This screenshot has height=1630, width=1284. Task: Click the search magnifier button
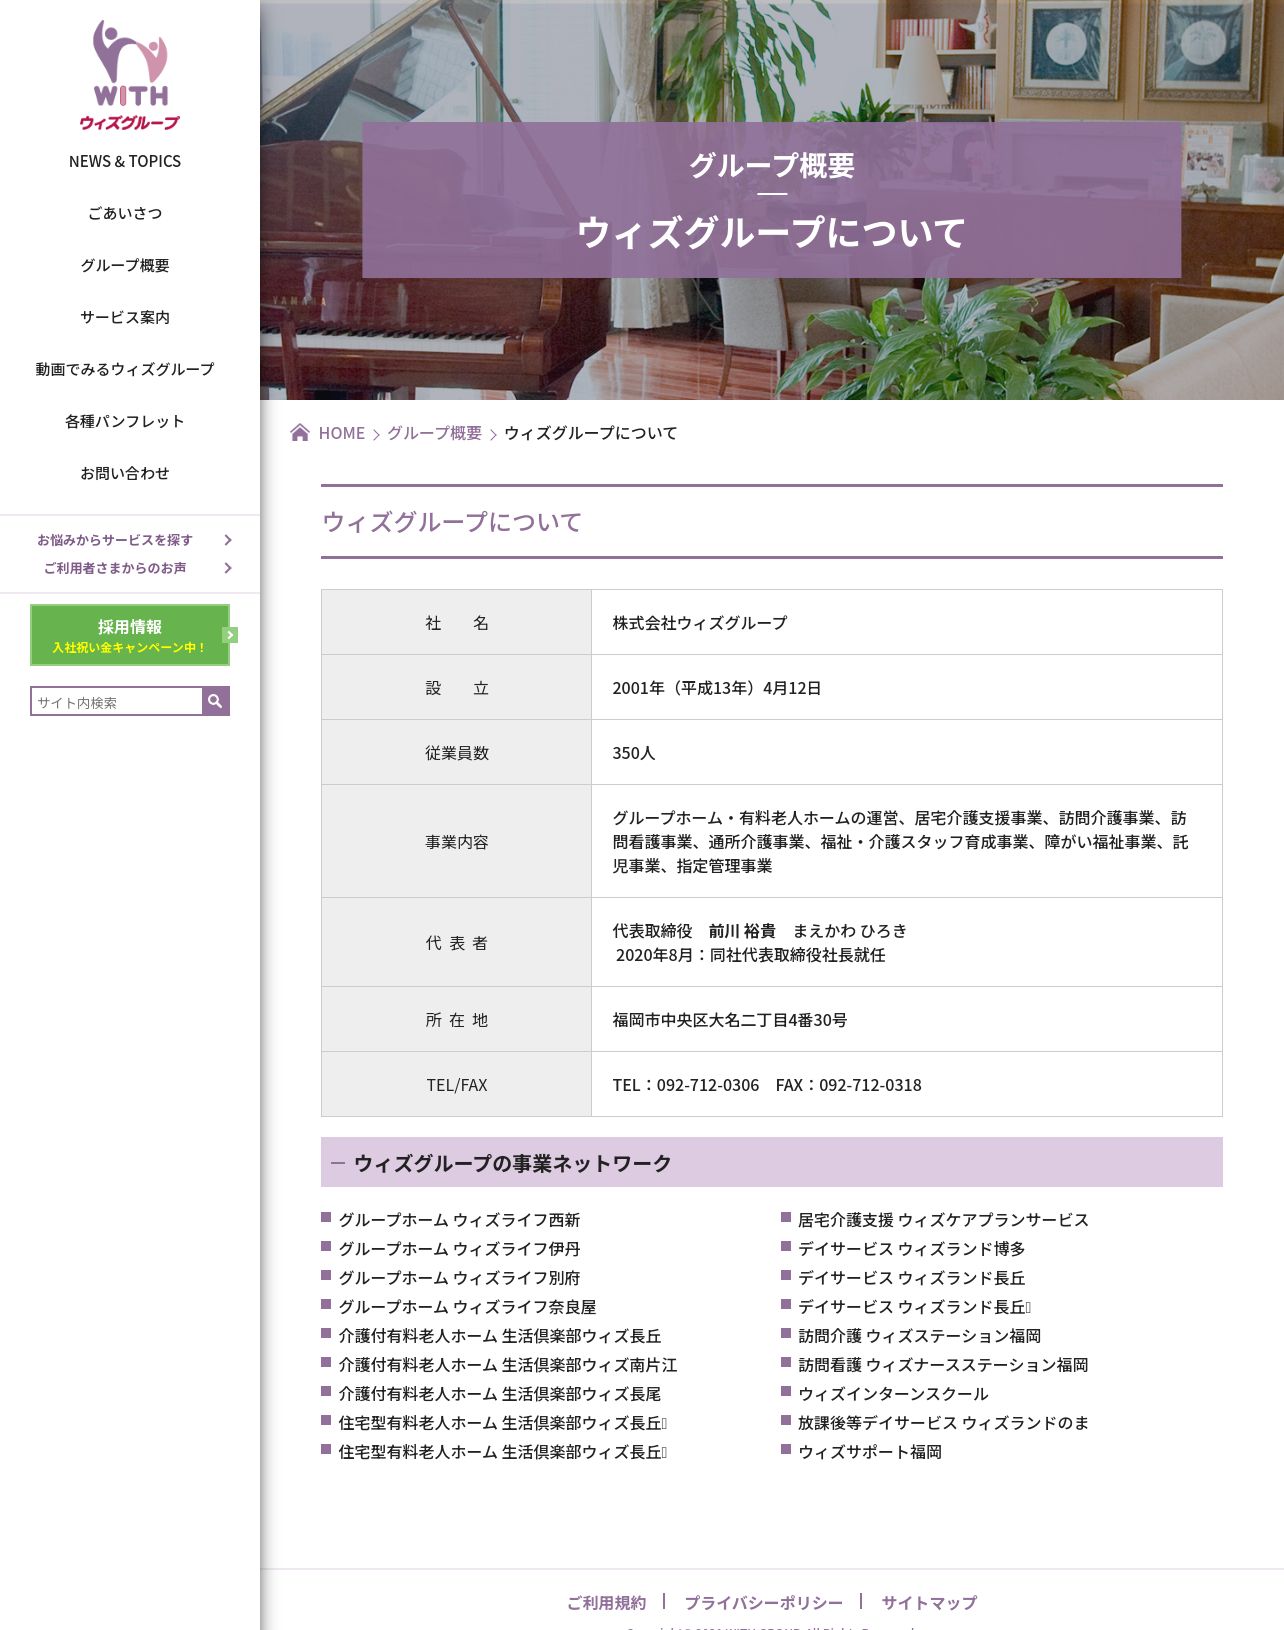[216, 701]
